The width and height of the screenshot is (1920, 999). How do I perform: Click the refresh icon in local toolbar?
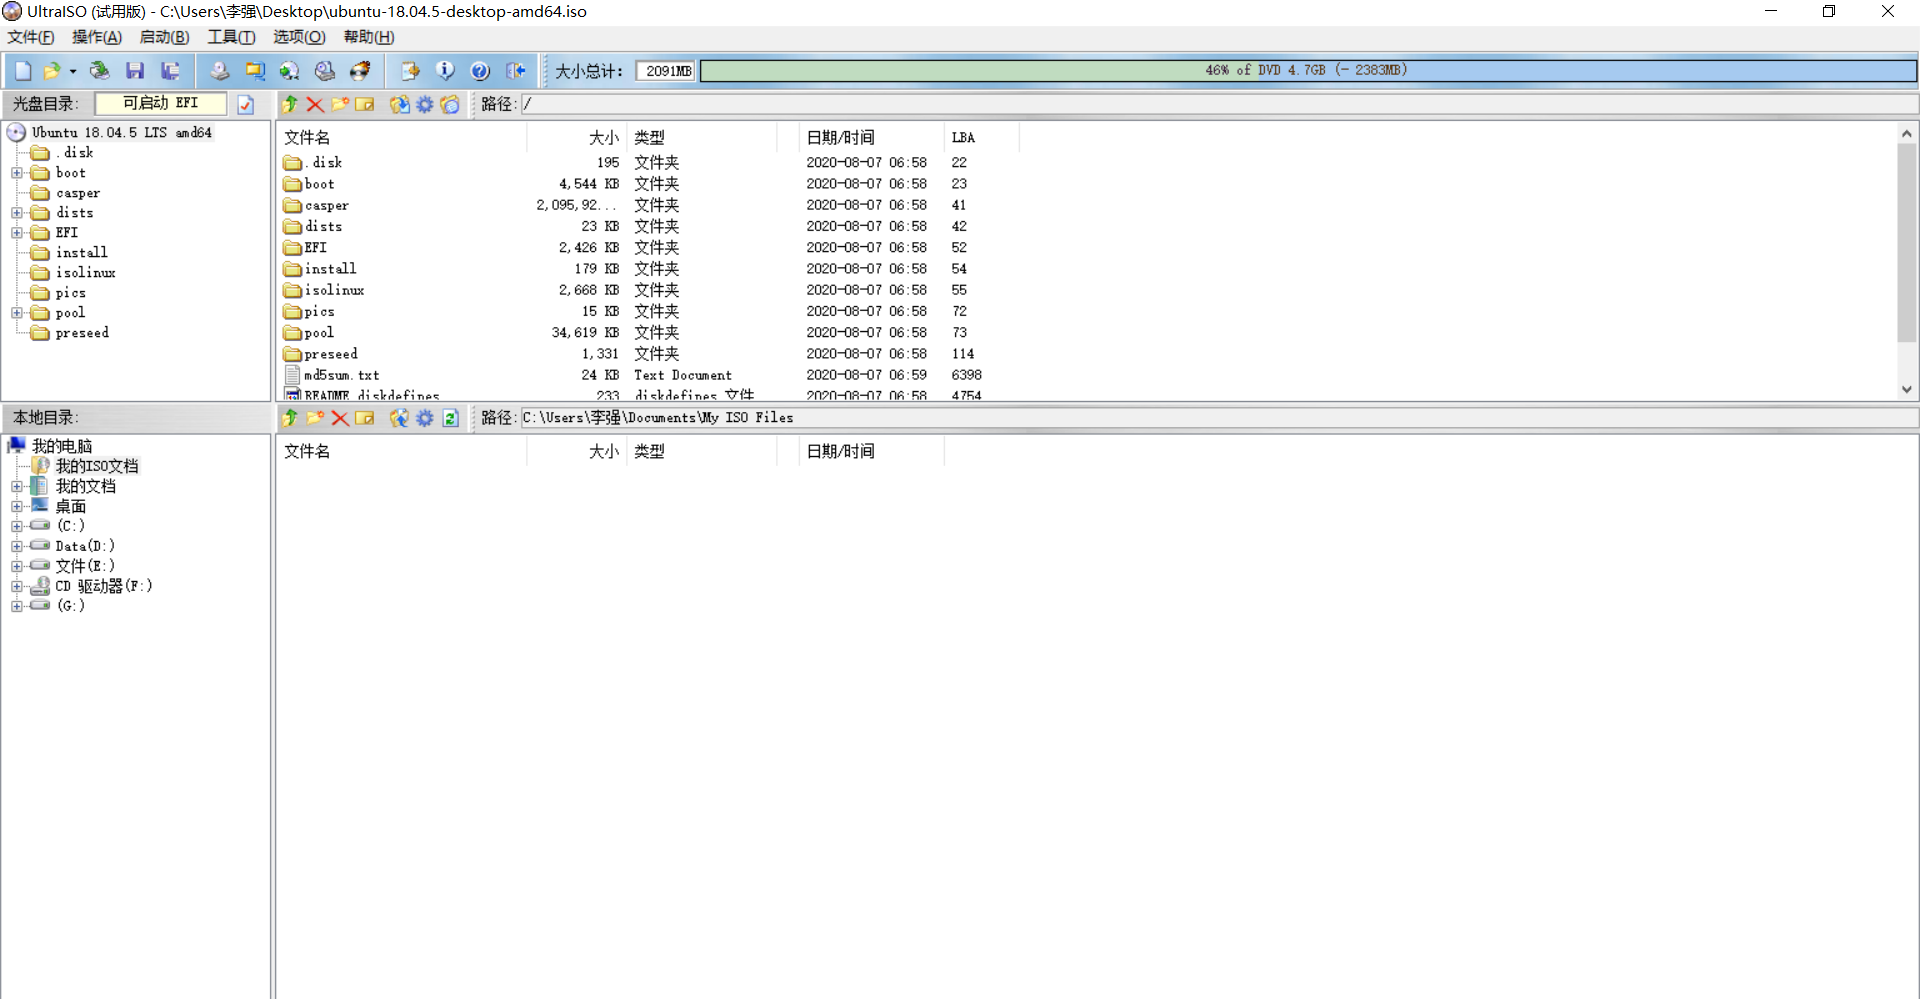click(x=451, y=418)
